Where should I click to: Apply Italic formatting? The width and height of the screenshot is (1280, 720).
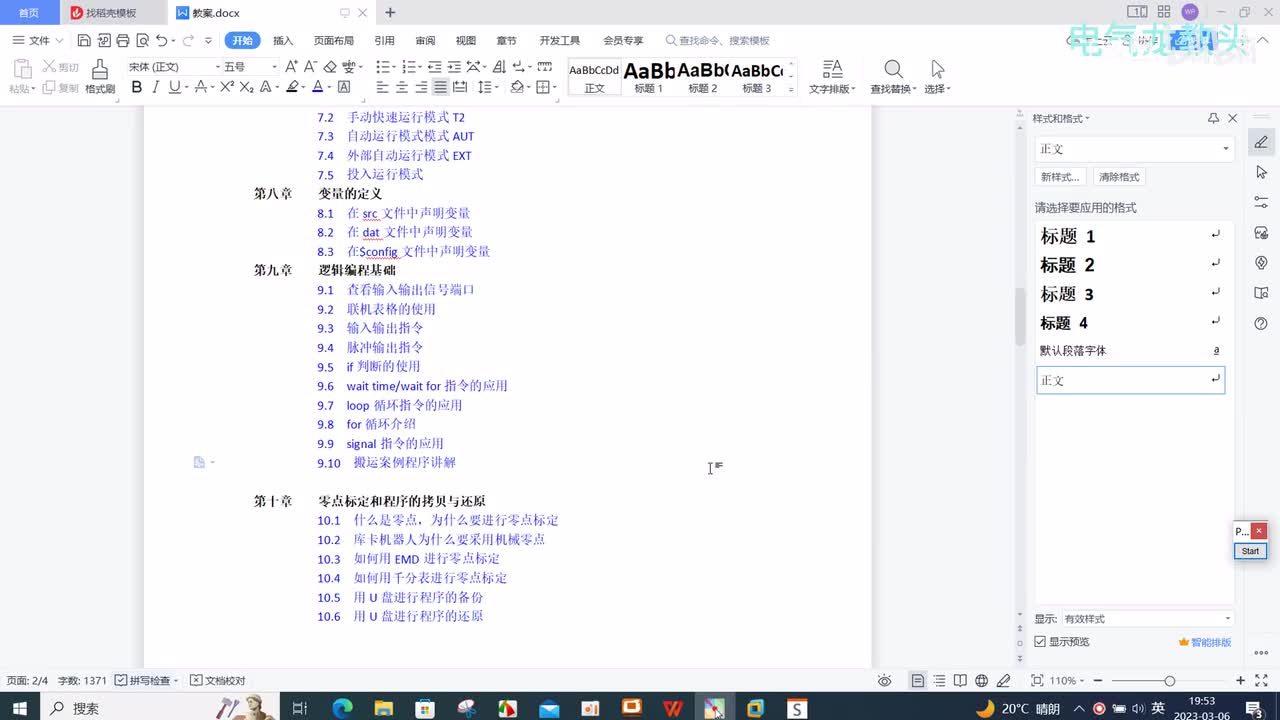click(x=155, y=87)
